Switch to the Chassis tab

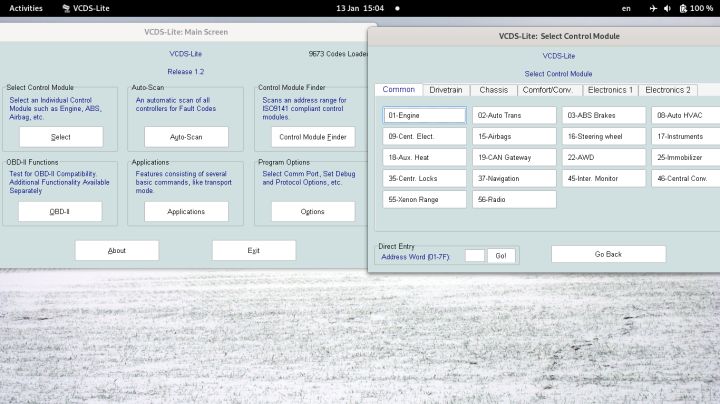point(494,90)
